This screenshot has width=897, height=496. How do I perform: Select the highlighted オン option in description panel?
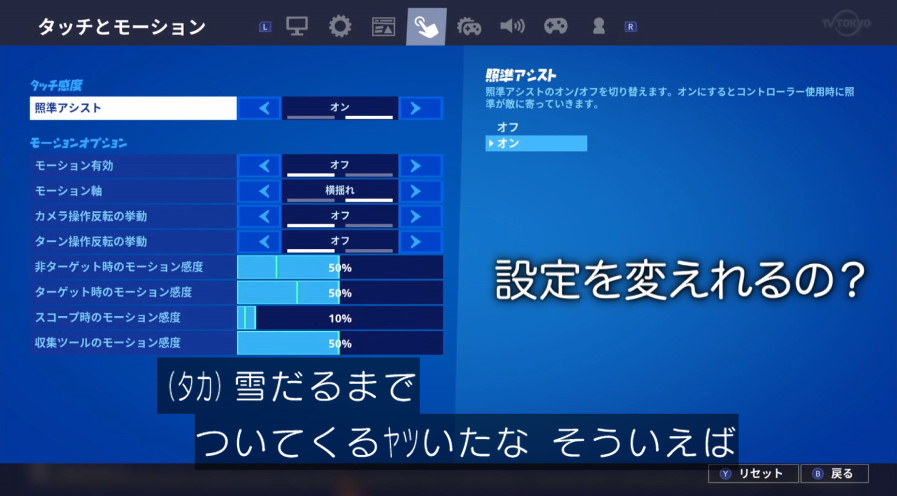[x=536, y=144]
